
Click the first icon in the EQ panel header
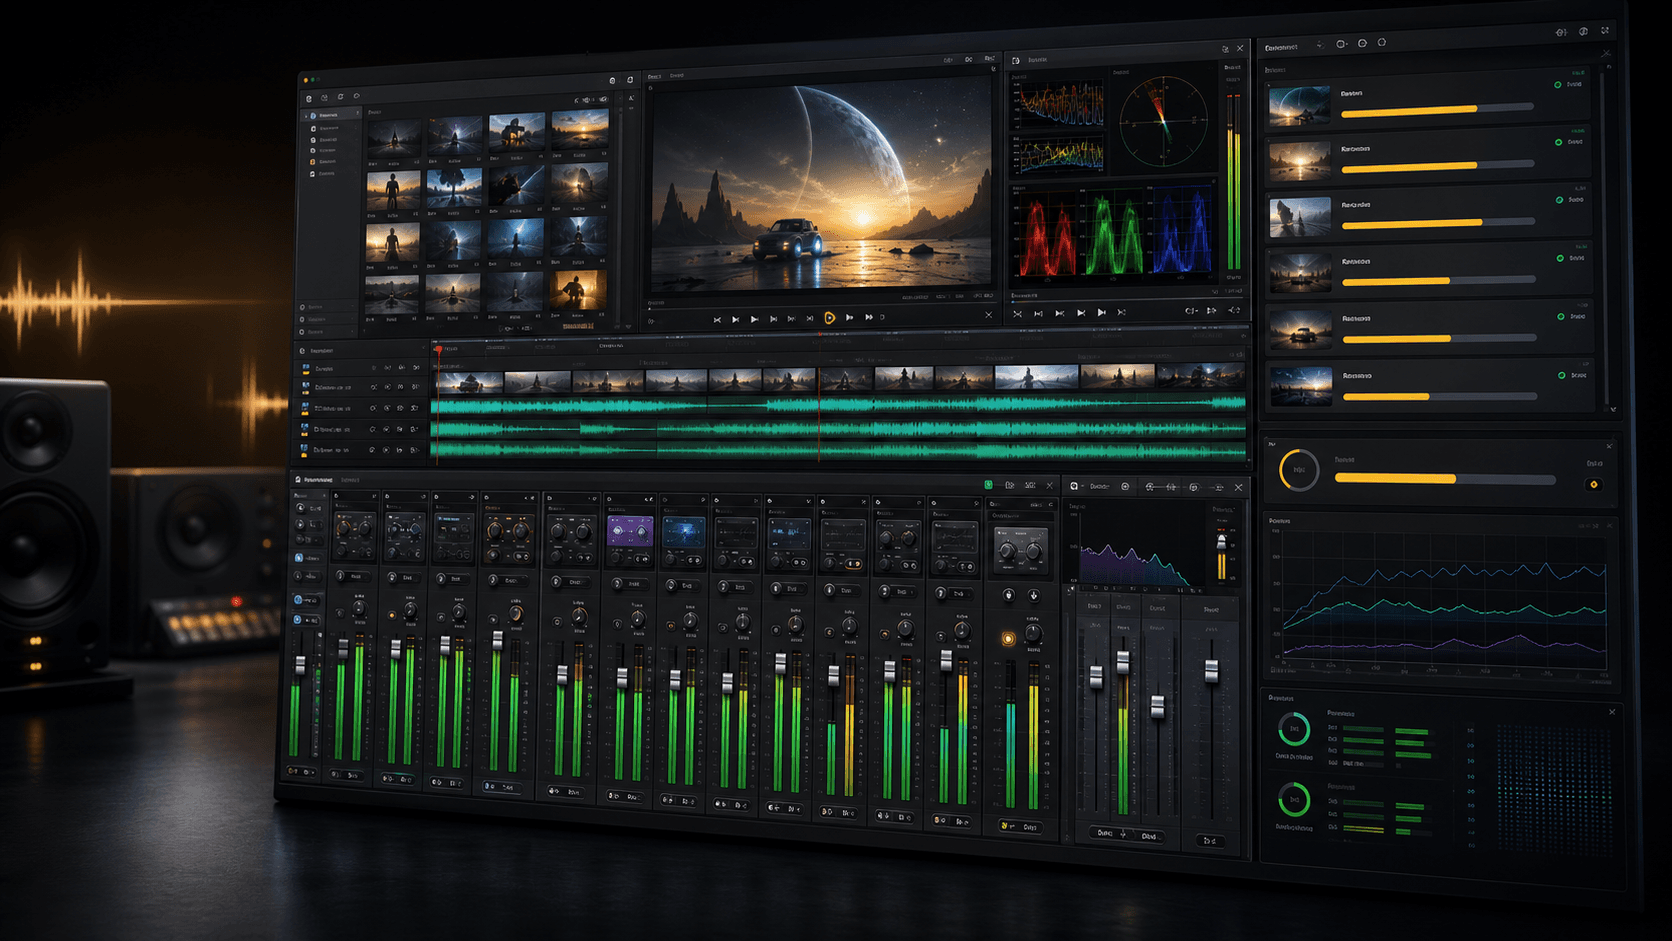tap(1074, 487)
